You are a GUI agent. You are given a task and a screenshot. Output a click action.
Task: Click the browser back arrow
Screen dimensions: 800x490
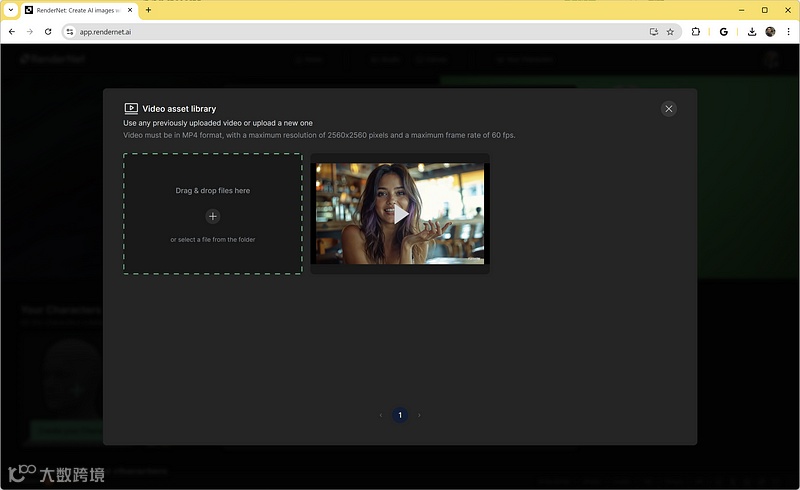(x=12, y=32)
